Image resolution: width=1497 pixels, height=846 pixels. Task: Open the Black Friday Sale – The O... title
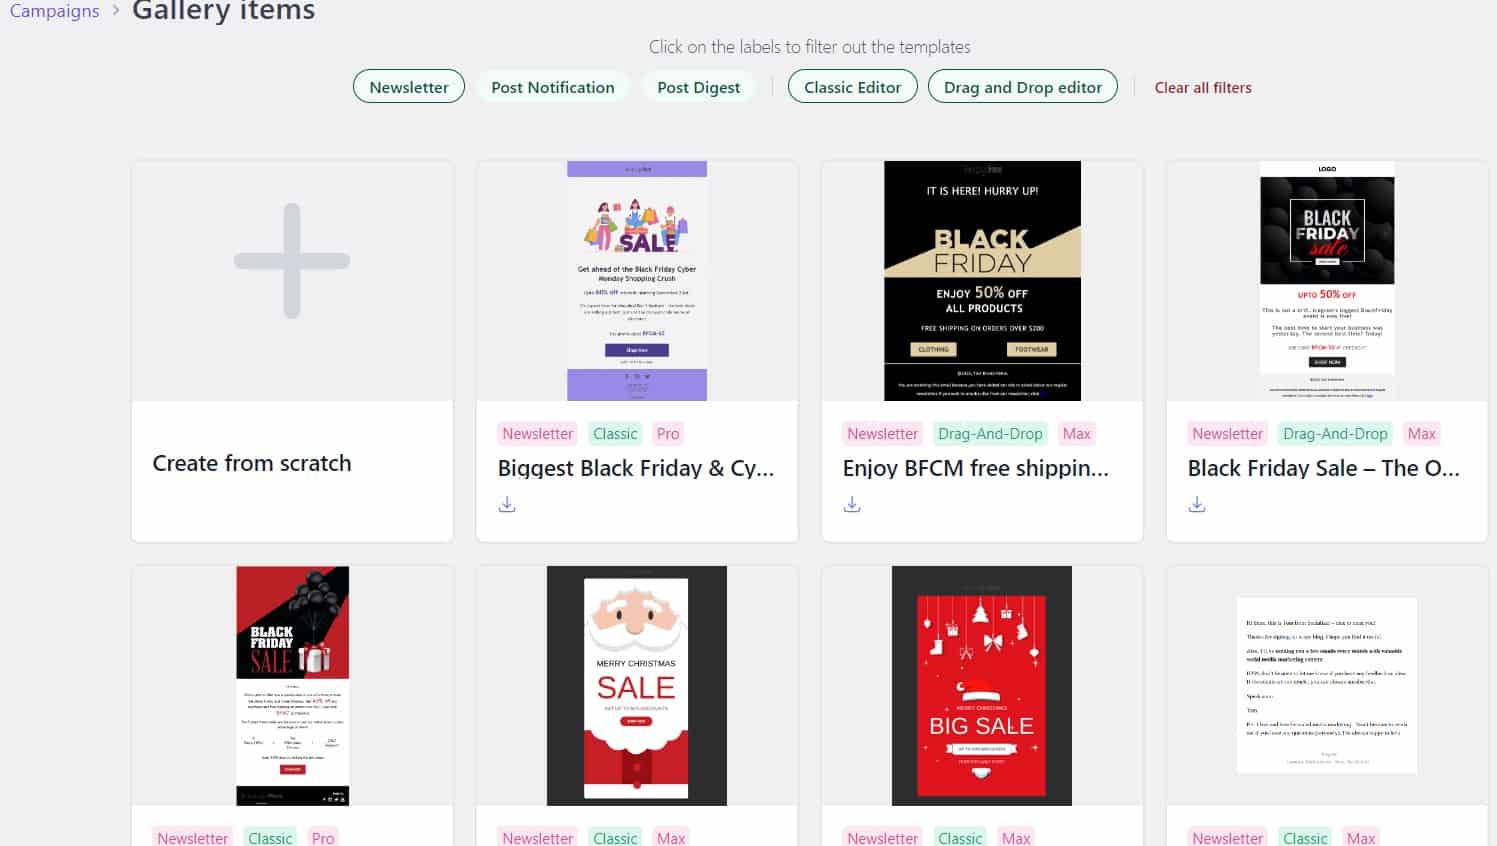(1324, 468)
